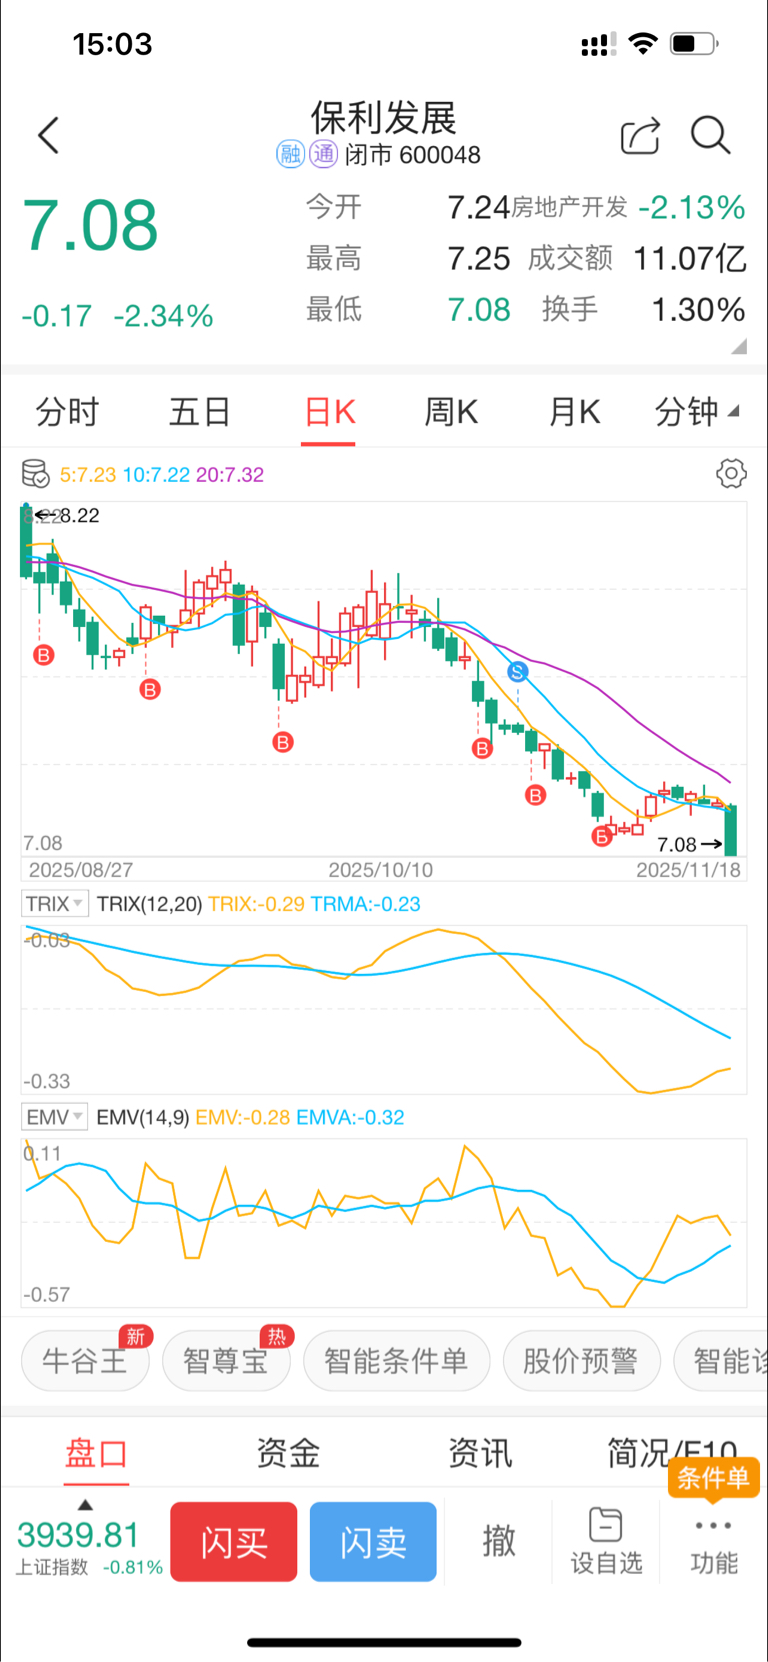The image size is (768, 1662).
Task: Tap the red 闪买 button
Action: 234,1541
